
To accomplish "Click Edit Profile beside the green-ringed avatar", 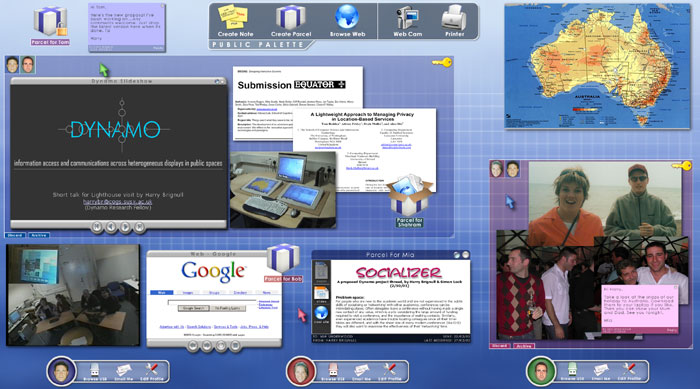I will click(x=629, y=372).
